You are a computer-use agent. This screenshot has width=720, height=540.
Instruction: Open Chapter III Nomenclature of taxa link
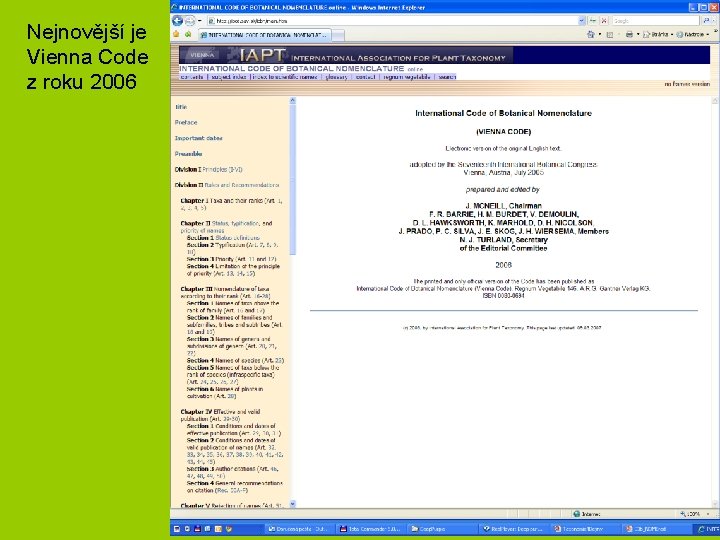[225, 292]
